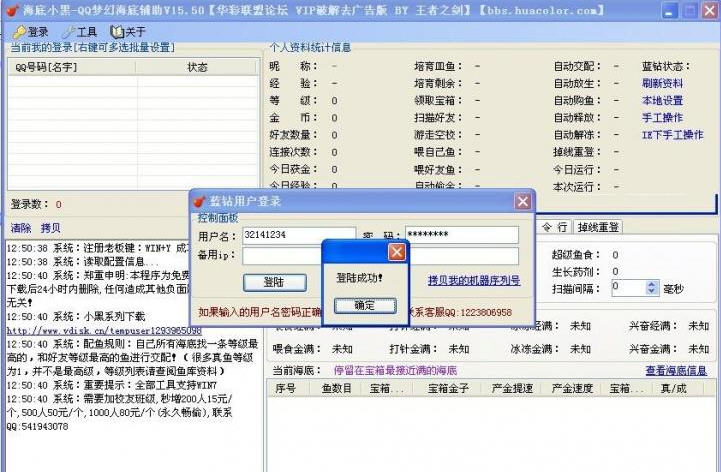The height and width of the screenshot is (472, 721).
Task: Click the IE下手工操作 link
Action: click(672, 135)
